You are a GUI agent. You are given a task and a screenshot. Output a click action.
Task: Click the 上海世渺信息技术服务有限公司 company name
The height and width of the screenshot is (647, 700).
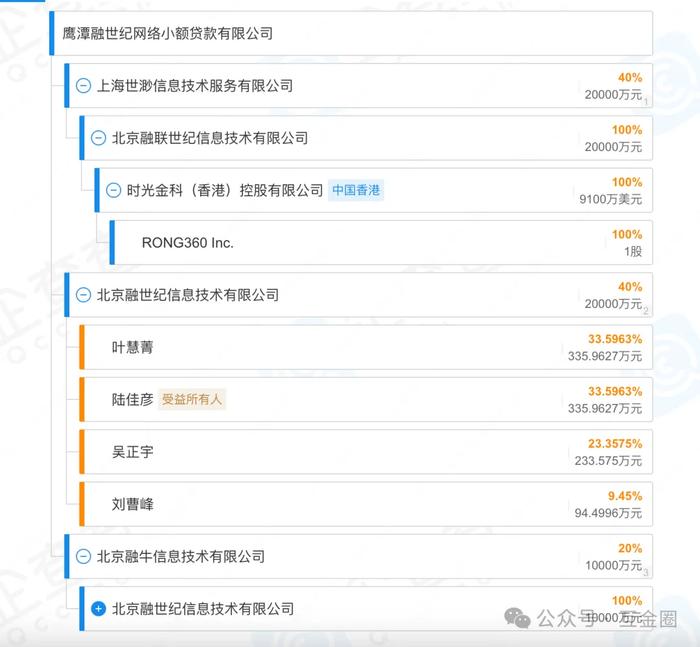pyautogui.click(x=195, y=86)
